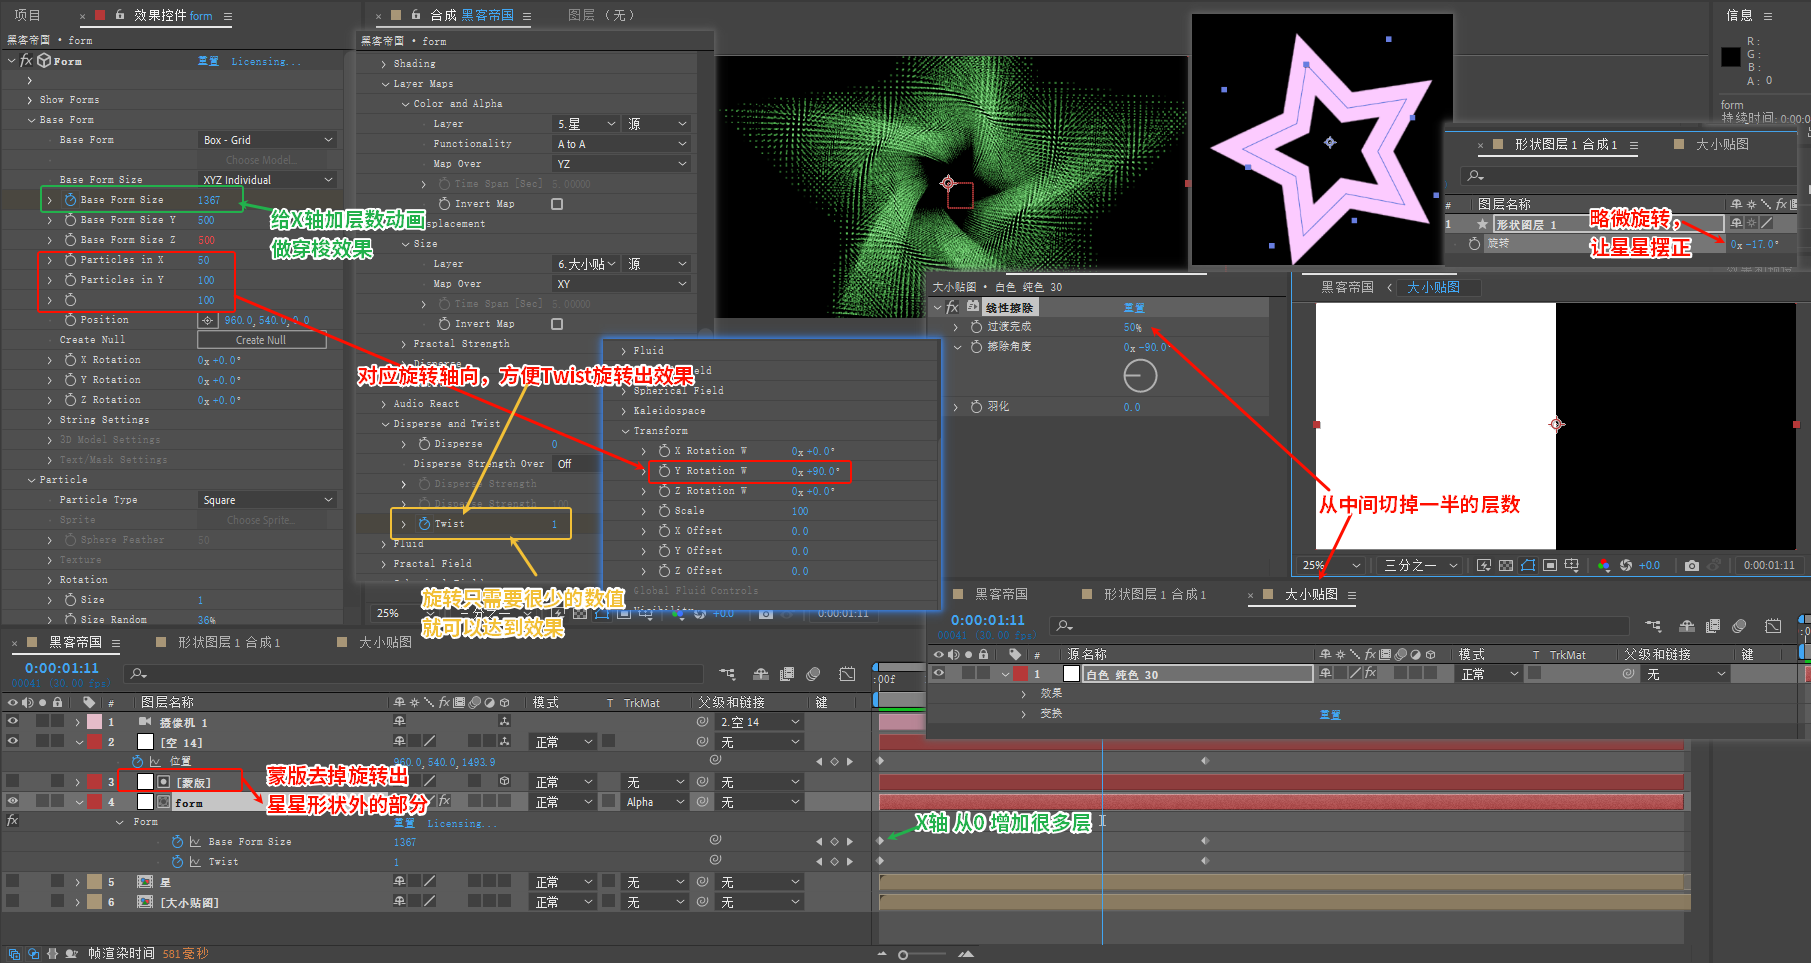The image size is (1811, 963).
Task: Toggle the X Rotation stopwatch under Create Null
Action: 70,360
